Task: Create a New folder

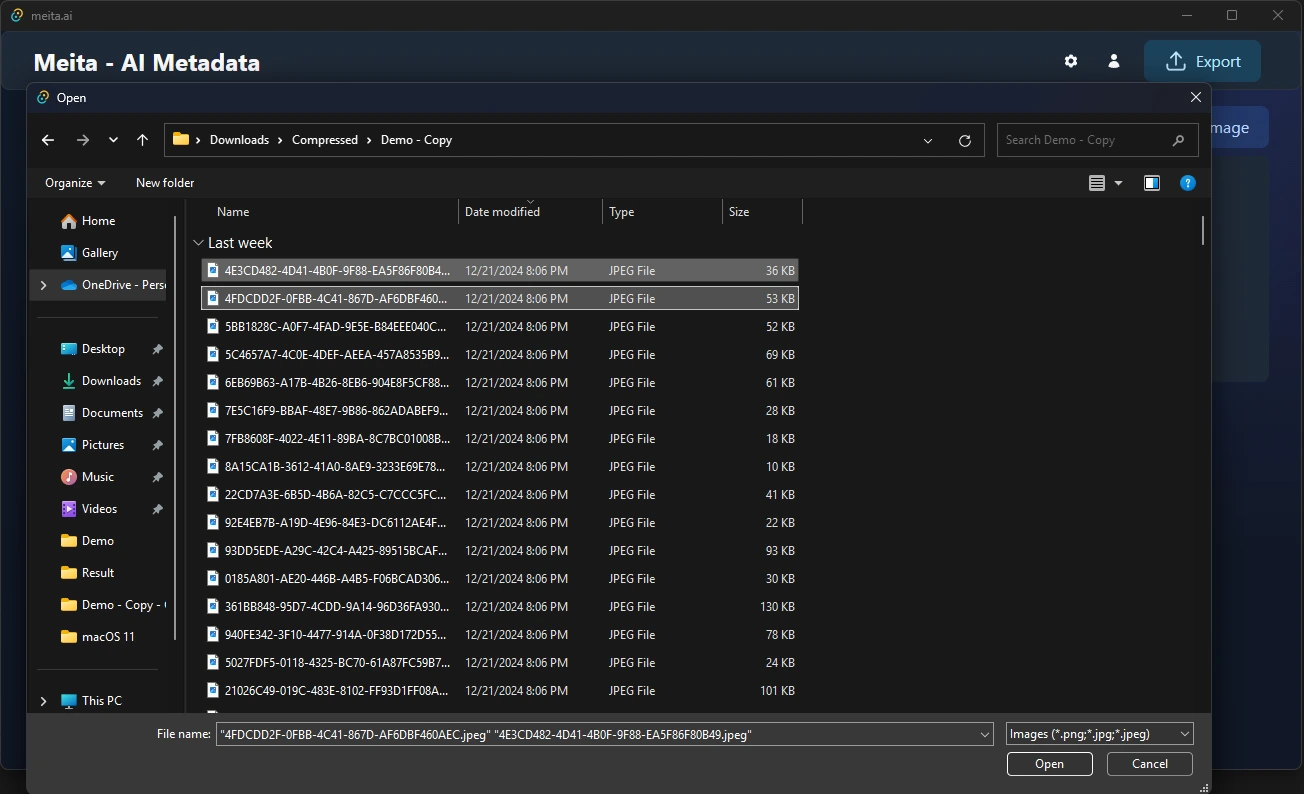Action: (x=165, y=183)
